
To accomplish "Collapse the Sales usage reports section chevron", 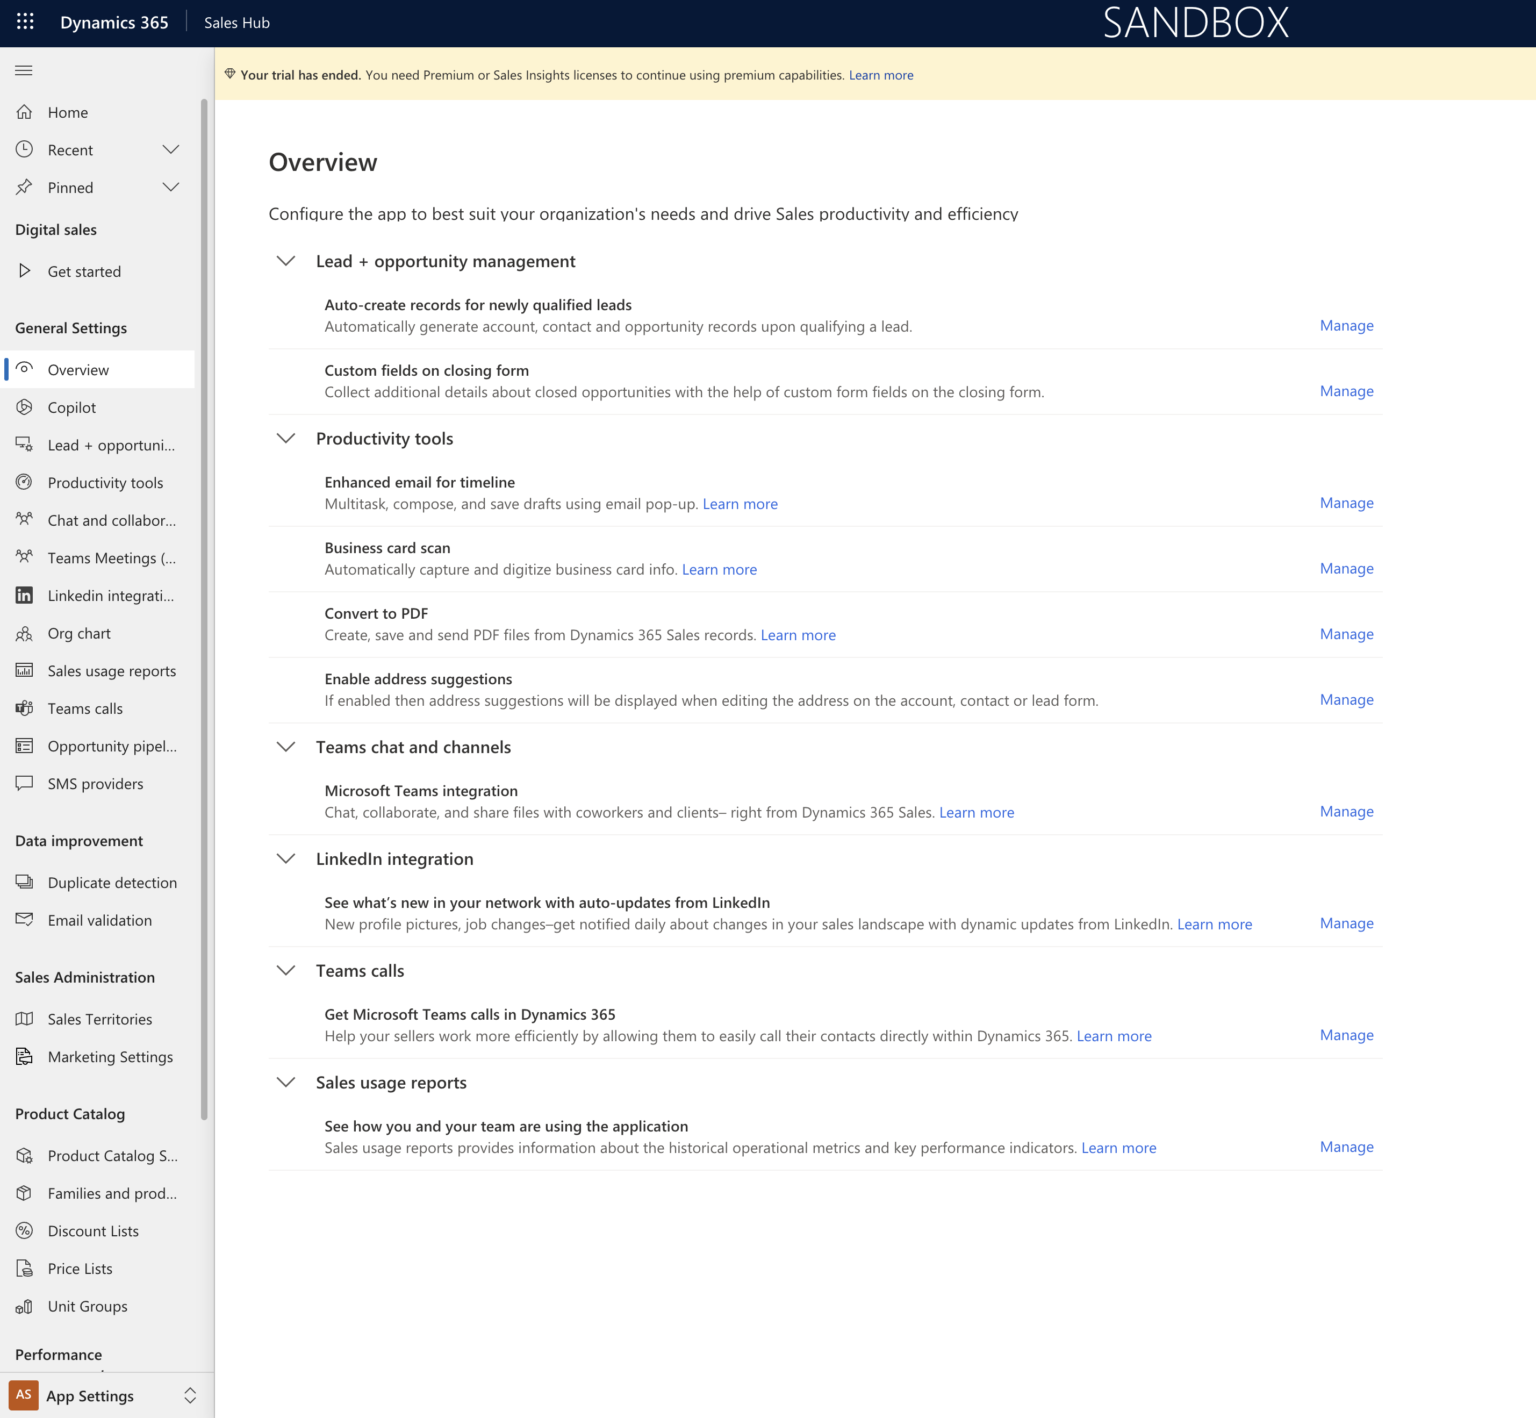I will pyautogui.click(x=286, y=1082).
